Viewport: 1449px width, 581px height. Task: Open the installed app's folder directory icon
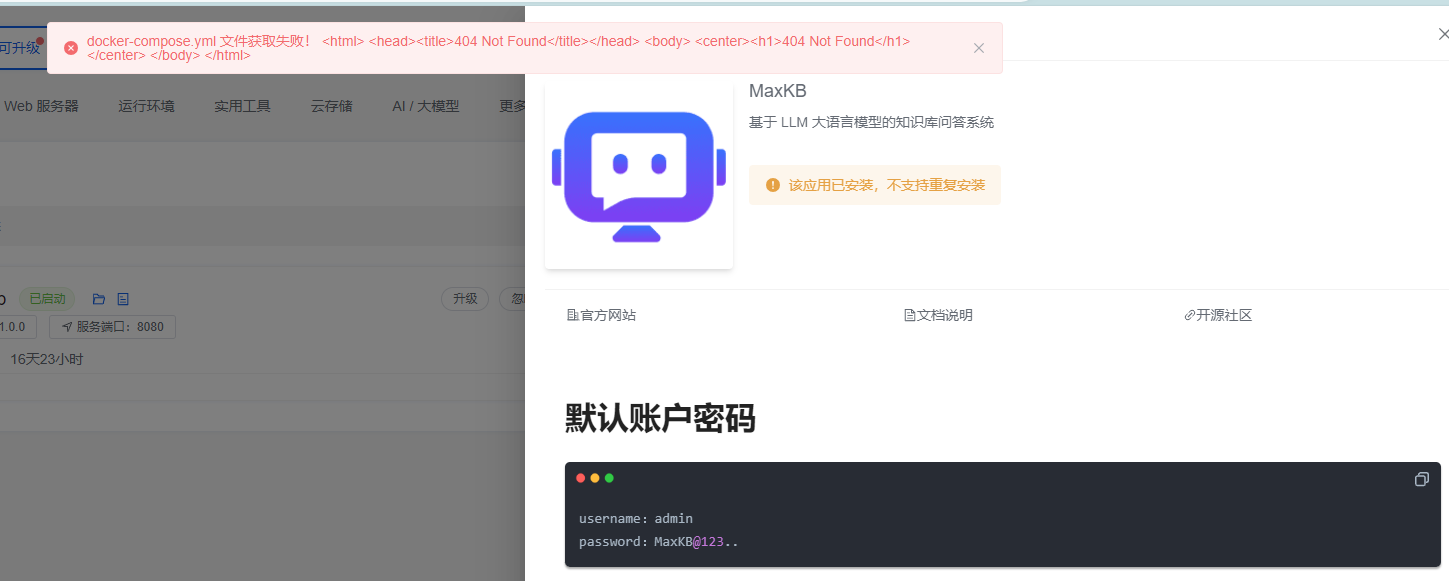click(99, 299)
